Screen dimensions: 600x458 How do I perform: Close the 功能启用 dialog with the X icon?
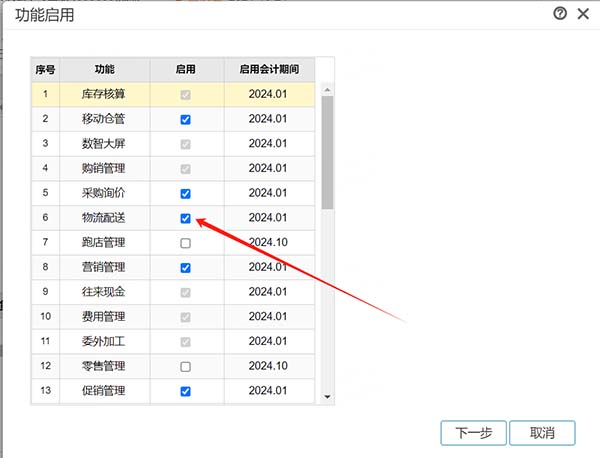point(582,14)
